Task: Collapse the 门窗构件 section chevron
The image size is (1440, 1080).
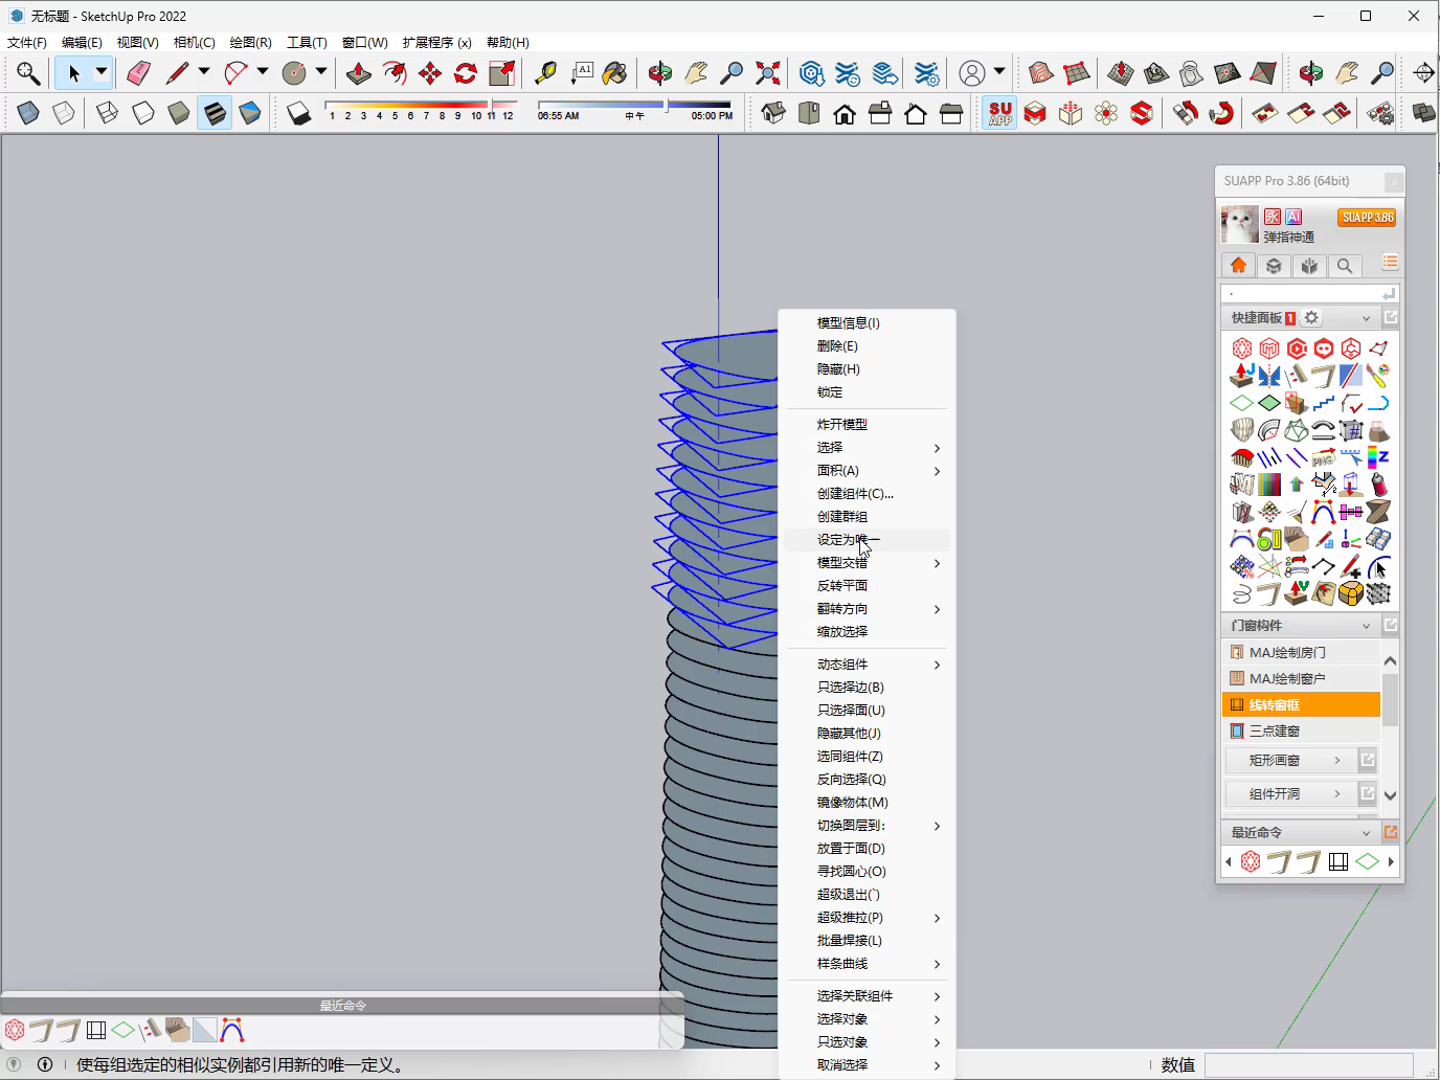Action: [x=1366, y=626]
